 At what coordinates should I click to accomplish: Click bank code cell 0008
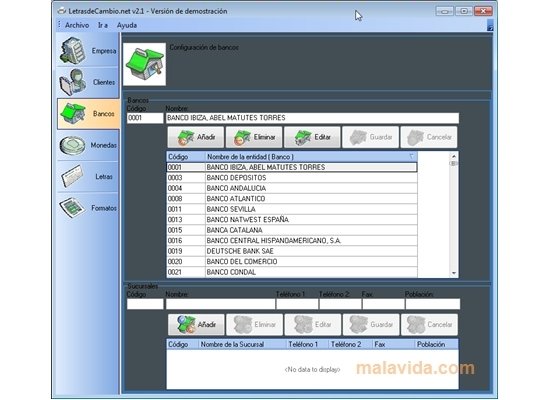click(x=186, y=199)
